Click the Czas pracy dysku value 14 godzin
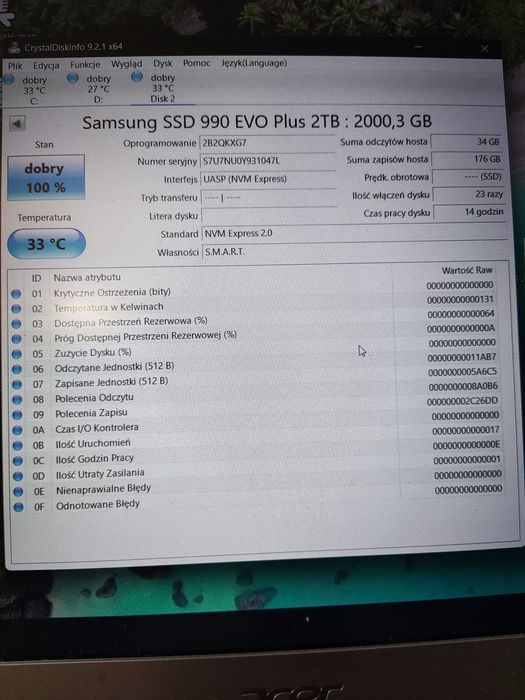This screenshot has height=700, width=525. 470,212
